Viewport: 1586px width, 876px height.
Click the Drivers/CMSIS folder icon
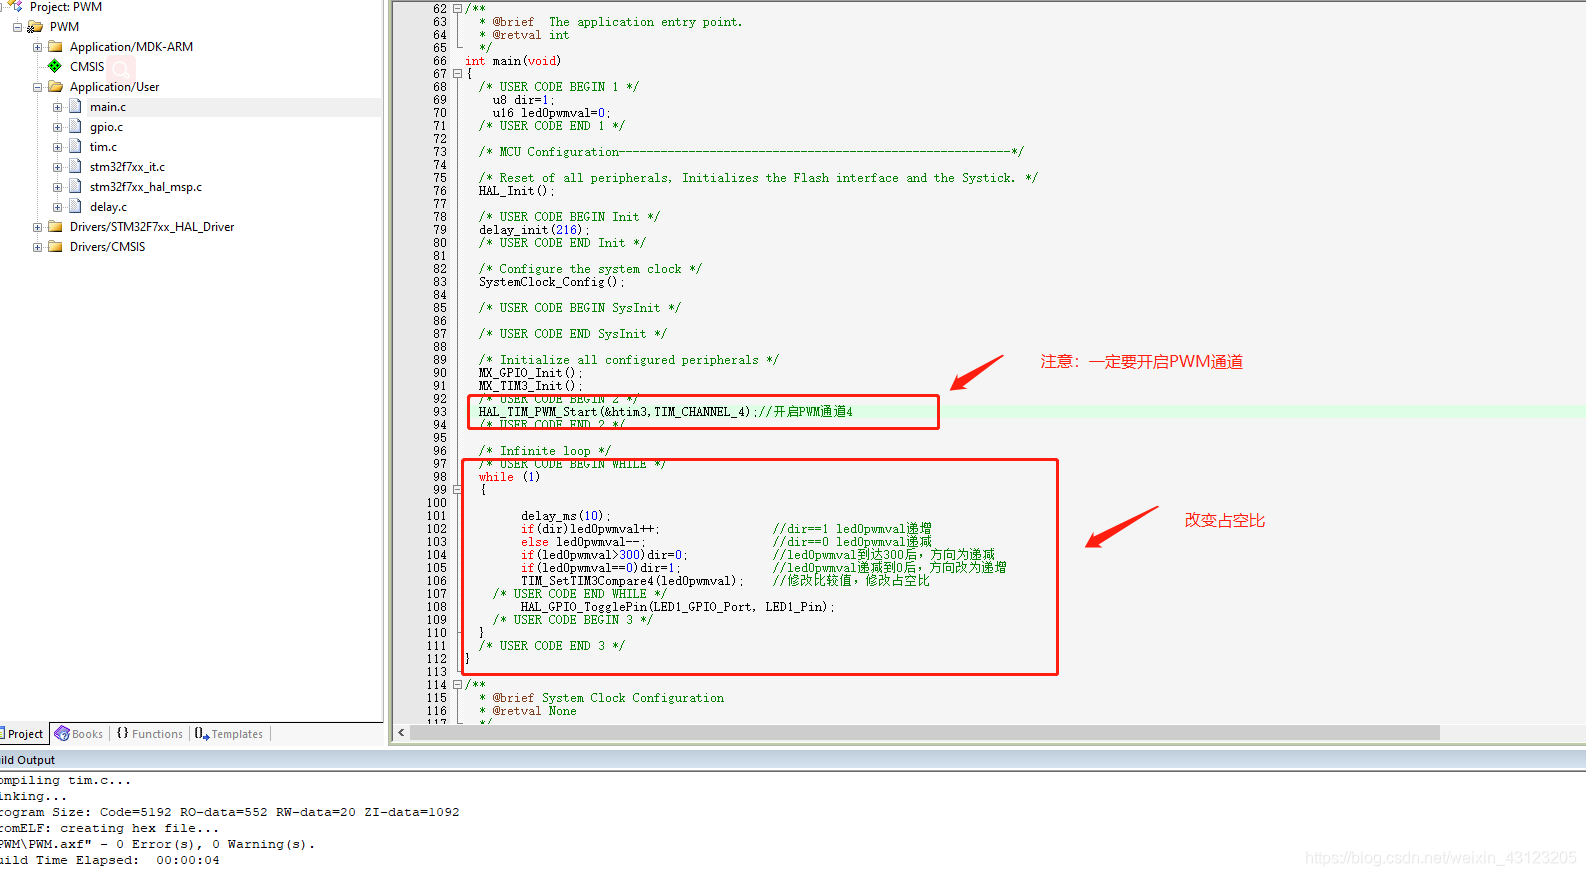point(55,246)
